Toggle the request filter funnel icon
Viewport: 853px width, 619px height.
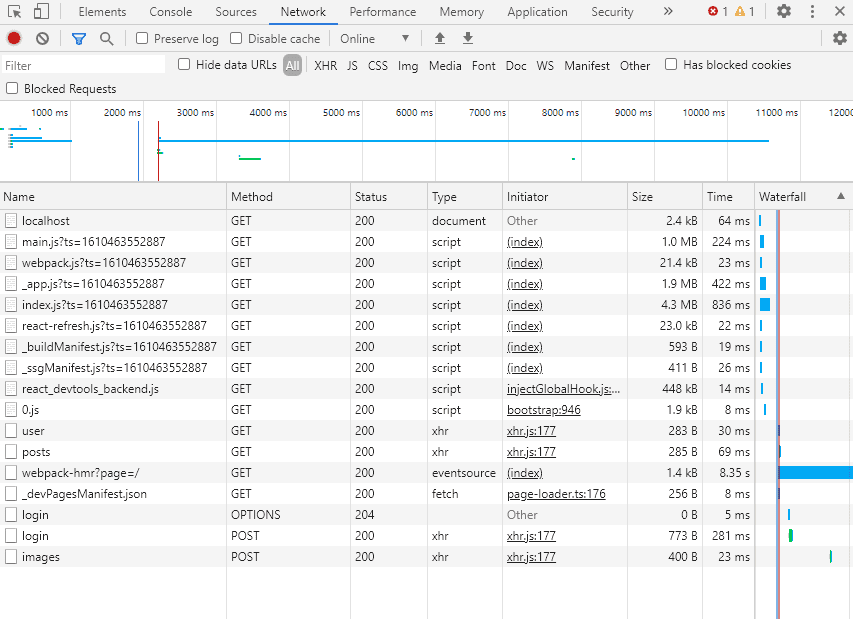(x=79, y=39)
